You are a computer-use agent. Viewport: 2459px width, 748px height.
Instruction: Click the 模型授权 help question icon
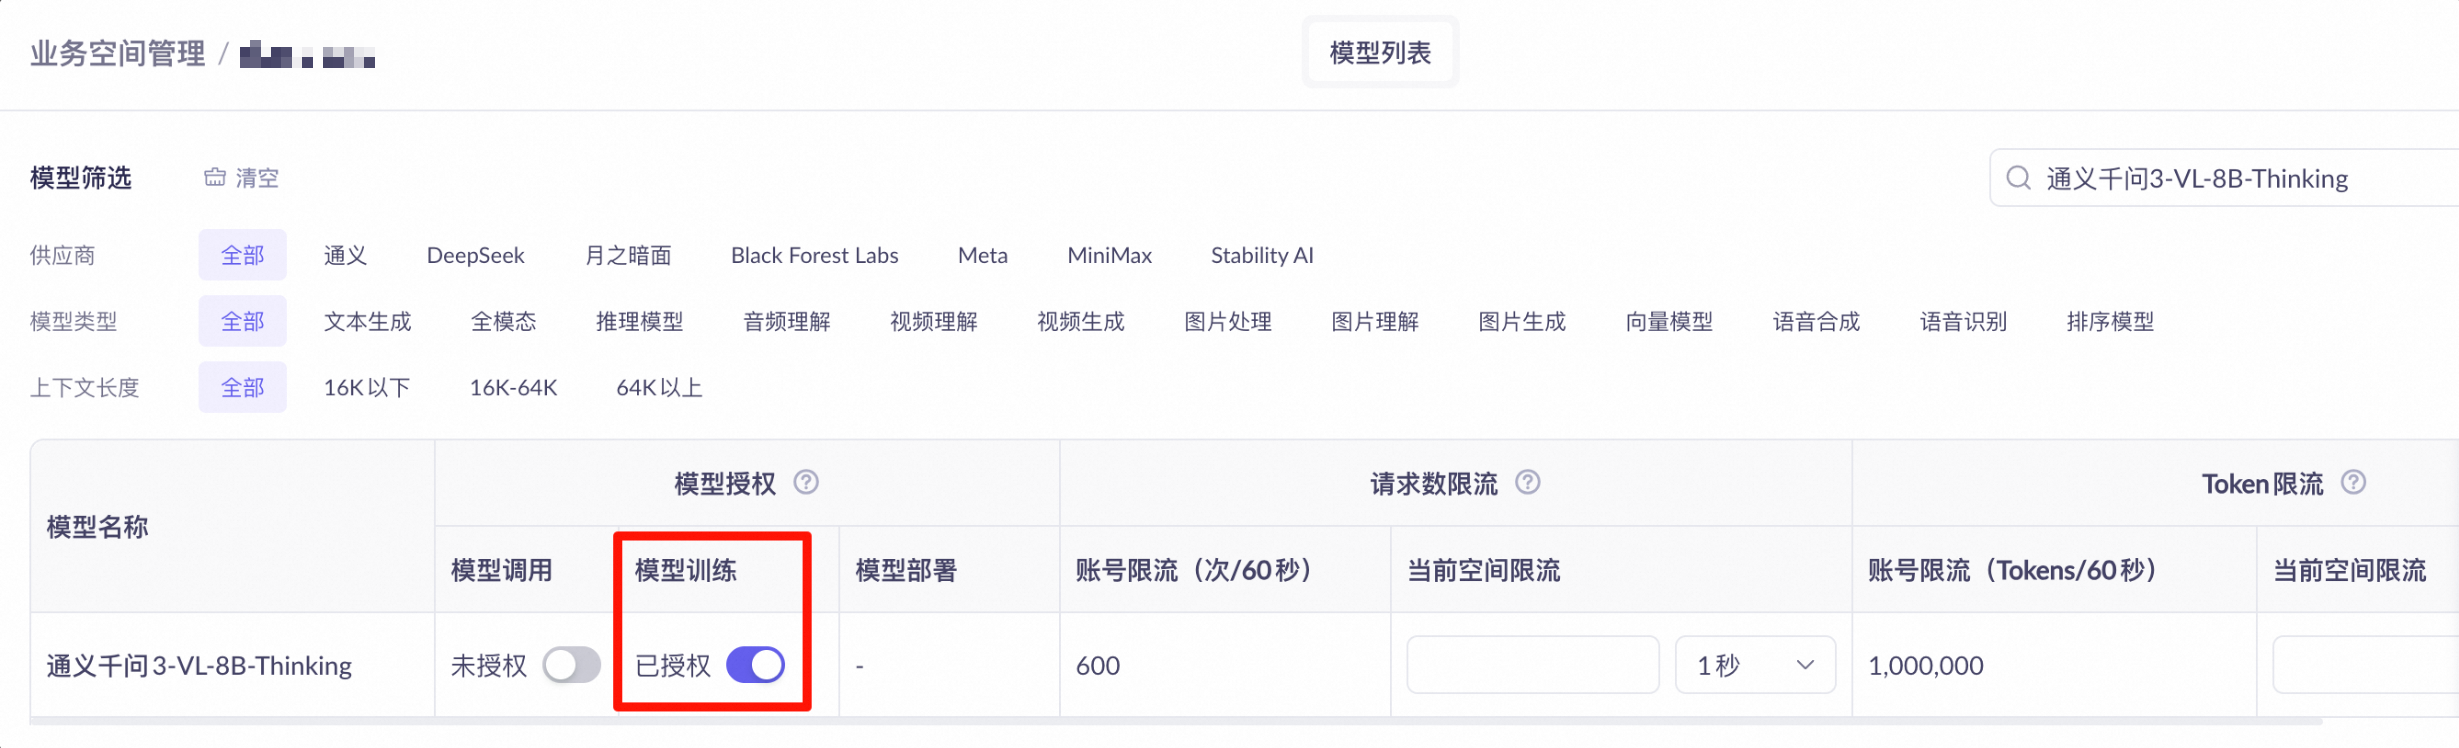click(806, 483)
